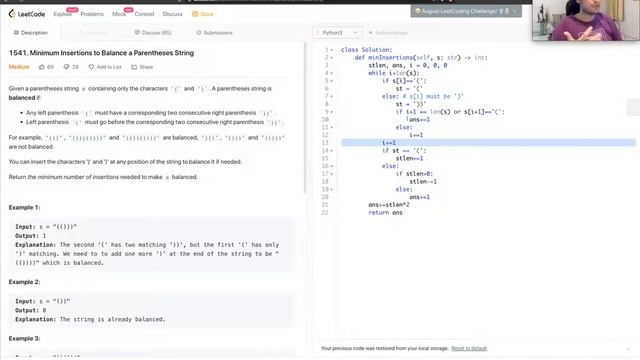Click the comment count icon showing 28
This screenshot has height=360, width=640.
point(66,67)
